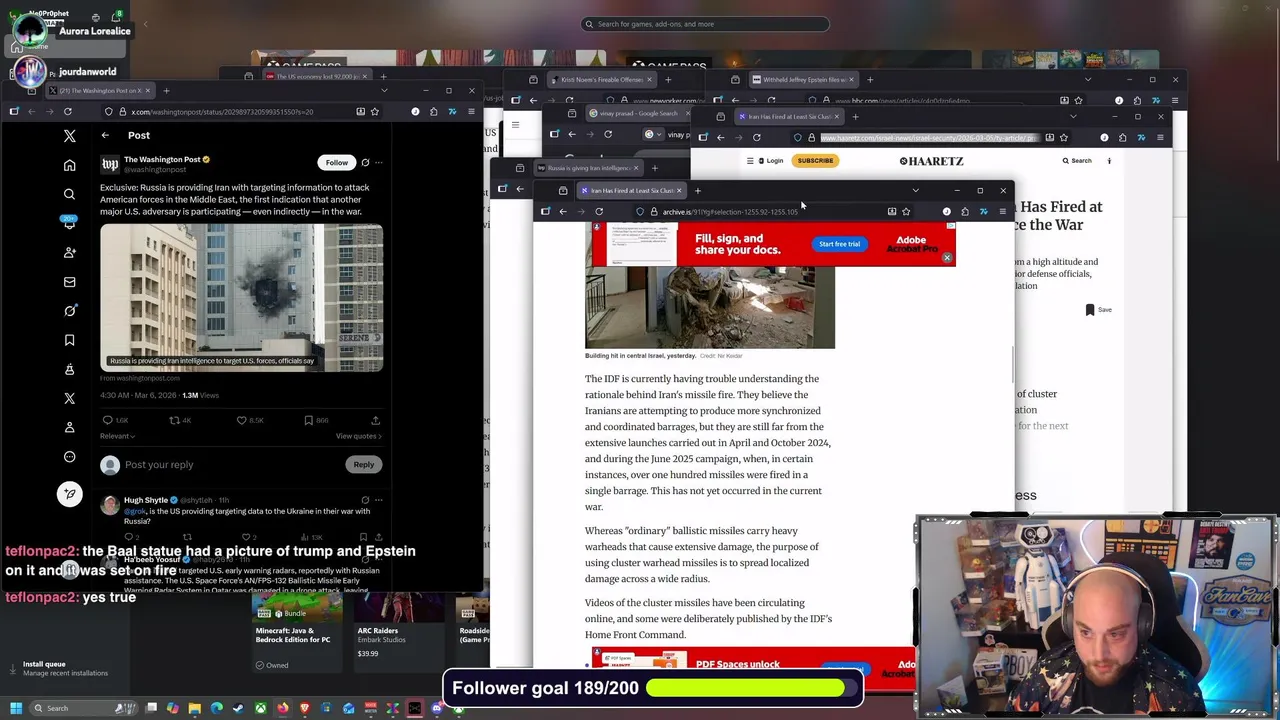Open Bookmarks in X sidebar
The image size is (1280, 720).
coord(69,340)
